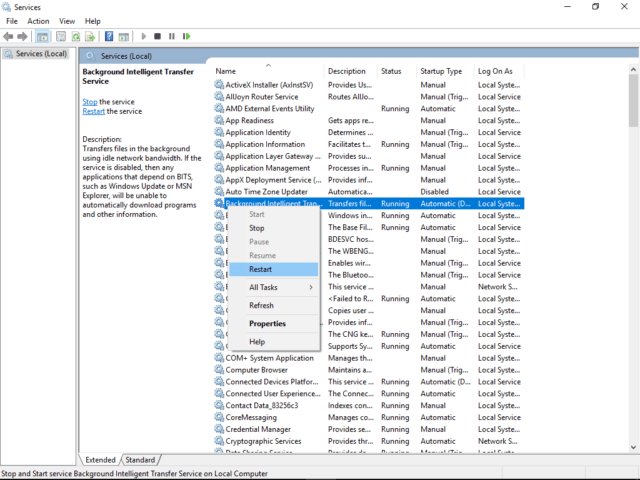Select gear icon of ActiveX Installer service

(x=219, y=84)
